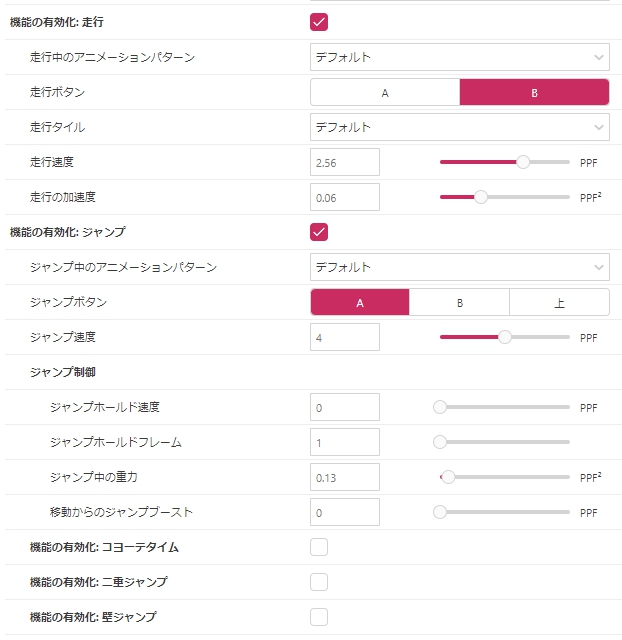This screenshot has width=622, height=640.
Task: Select button B for 走行ボタン
Action: (x=534, y=92)
